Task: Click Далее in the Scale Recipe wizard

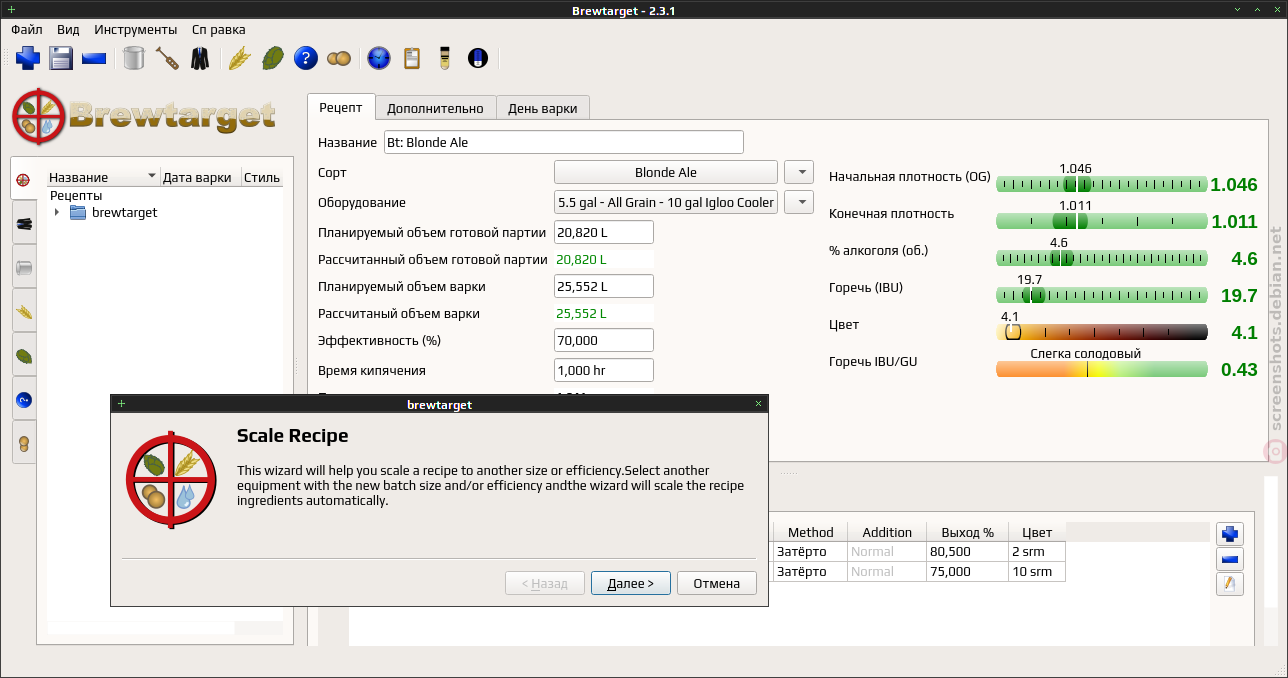Action: 631,583
